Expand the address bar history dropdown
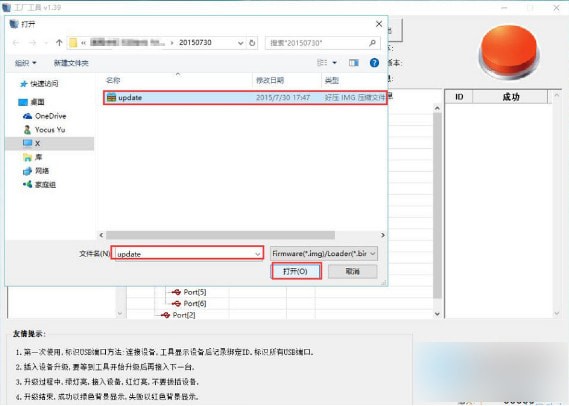 tap(240, 43)
